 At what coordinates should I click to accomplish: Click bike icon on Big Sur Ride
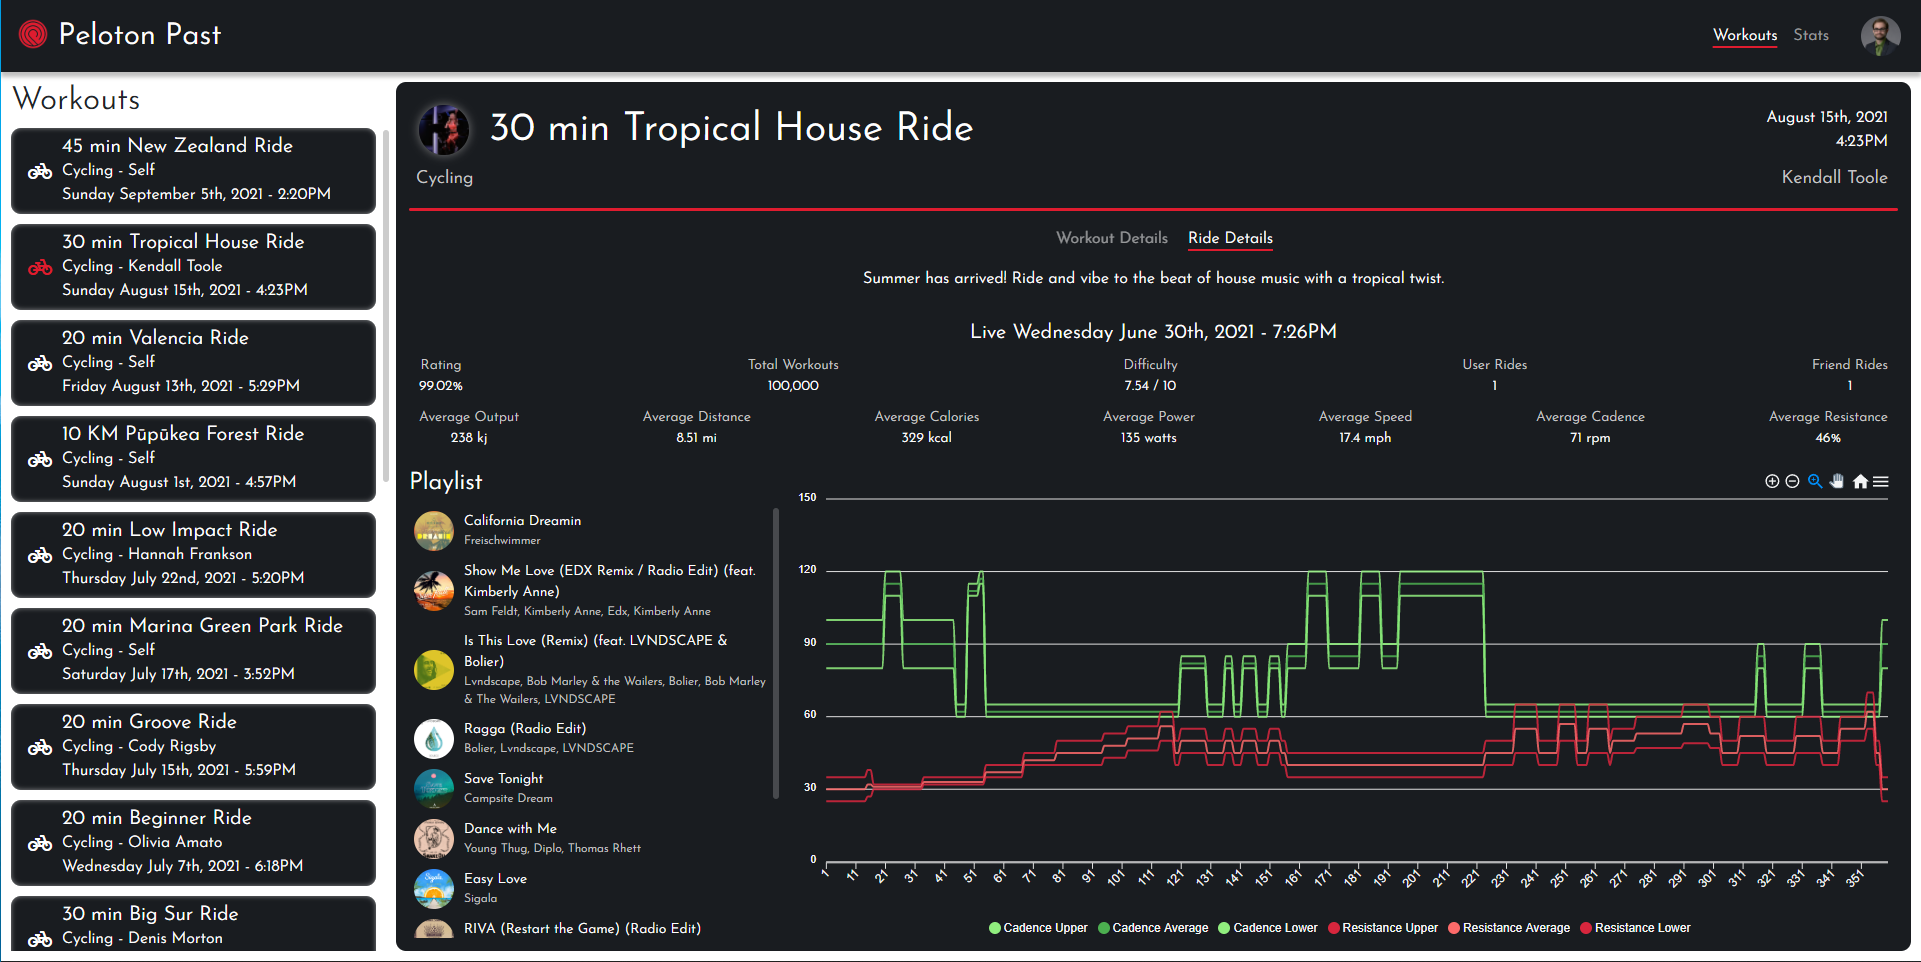[40, 939]
